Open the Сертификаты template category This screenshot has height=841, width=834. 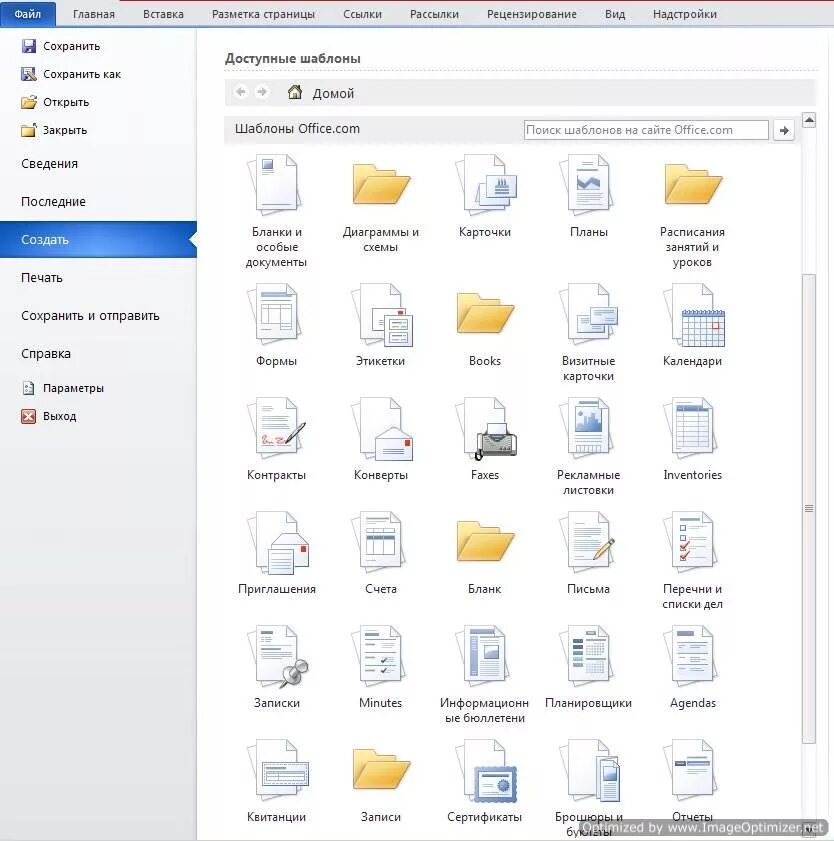point(485,780)
